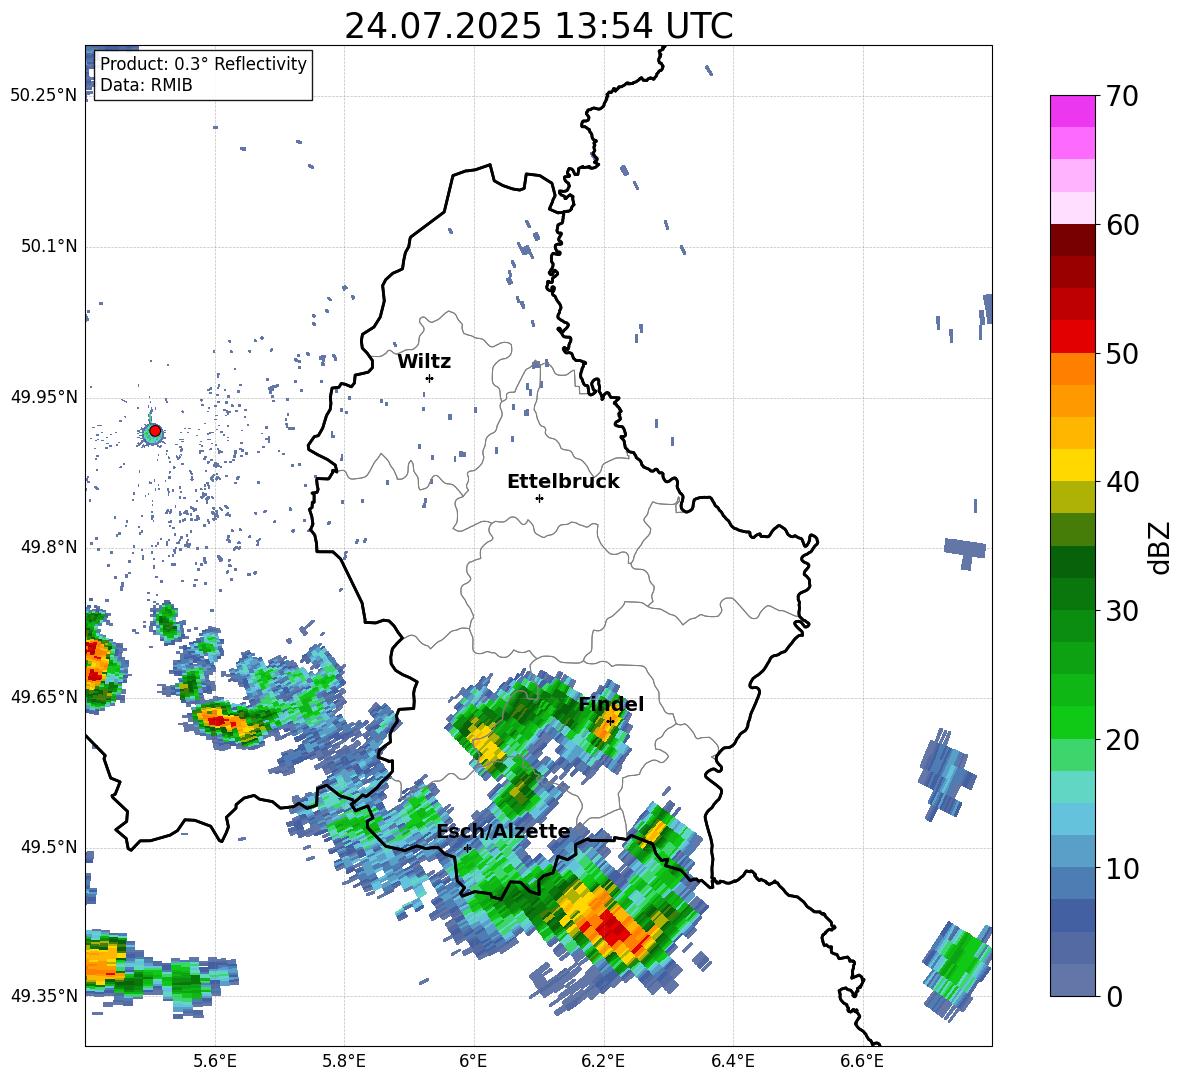The height and width of the screenshot is (1081, 1184).
Task: Click the 50 tick on the colorbar
Action: tap(1122, 353)
